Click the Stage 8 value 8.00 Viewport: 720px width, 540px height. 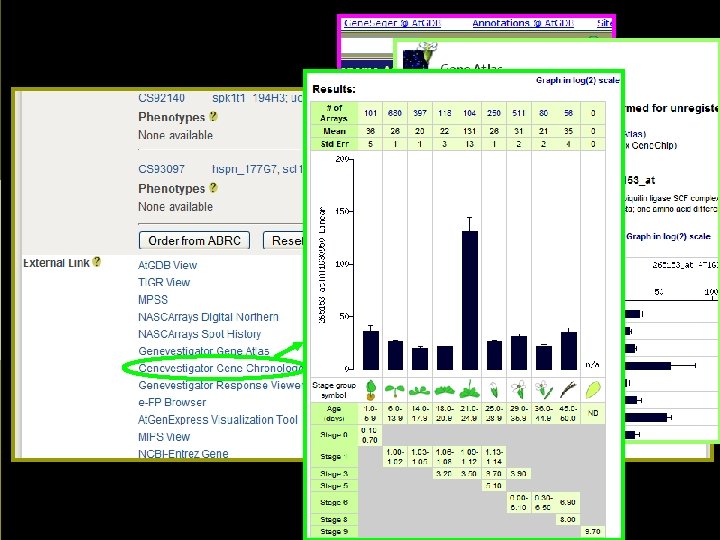tap(568, 519)
